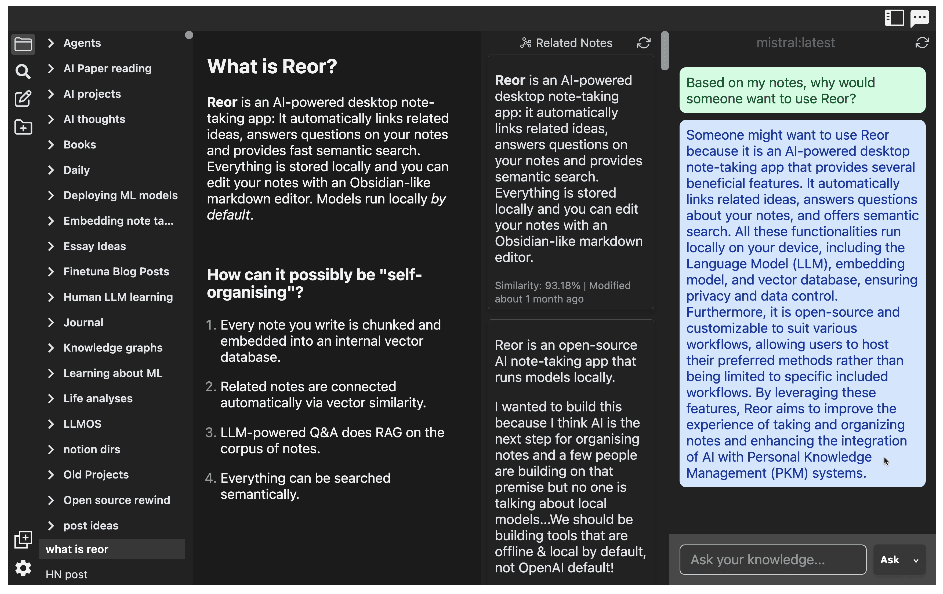Open settings with the gear icon

pos(23,568)
